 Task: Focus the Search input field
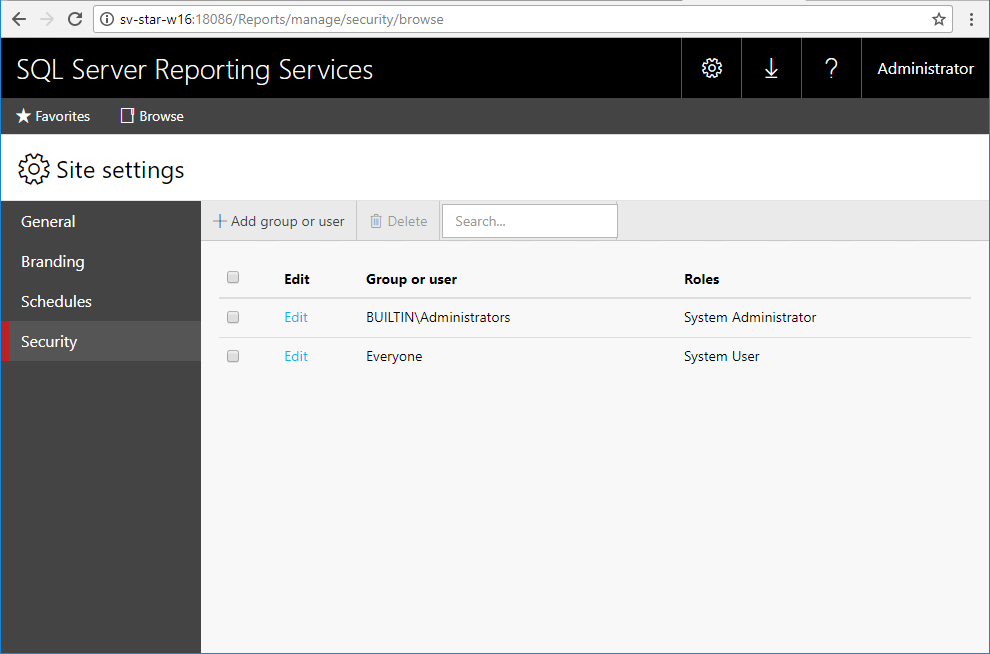click(x=530, y=221)
